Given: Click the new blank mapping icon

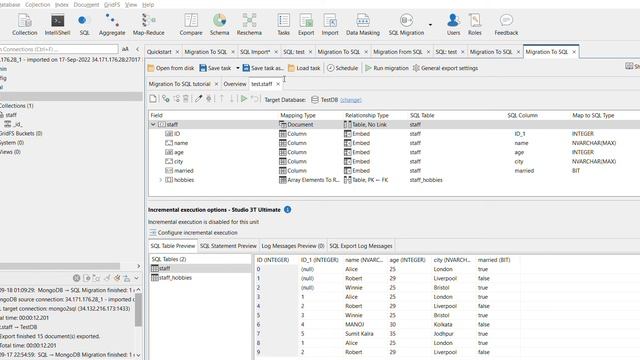Looking at the screenshot, I should [x=153, y=99].
